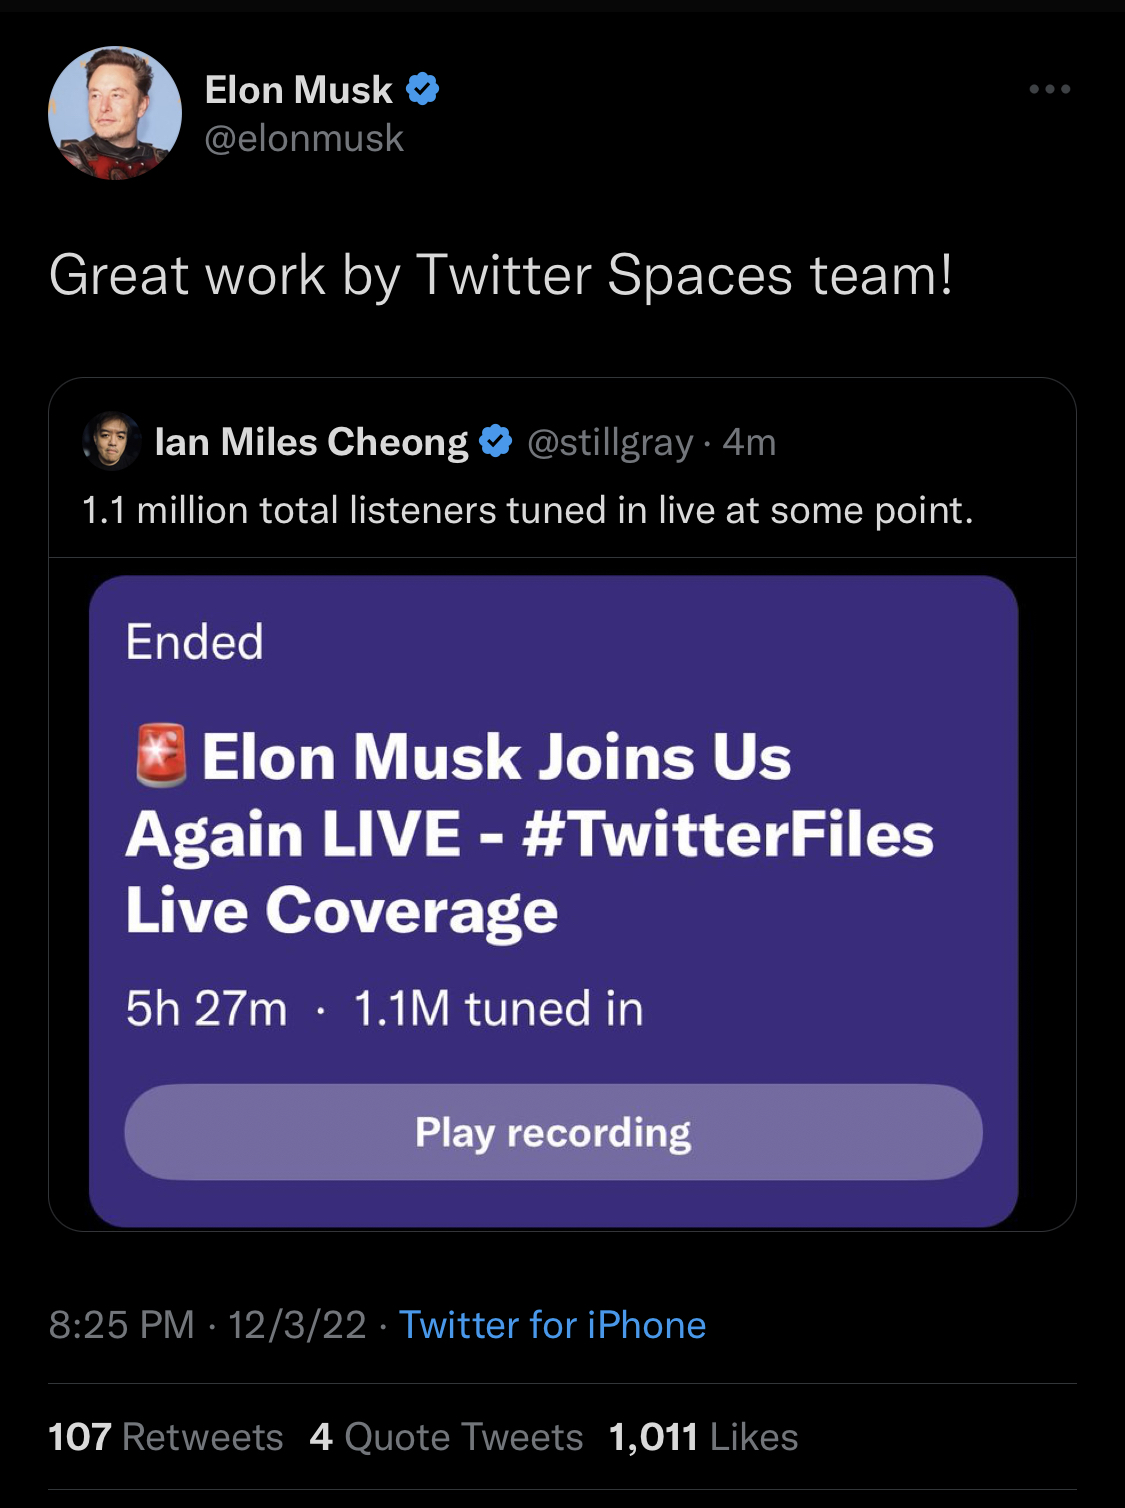Select the Ian Miles Cheong name
The width and height of the screenshot is (1125, 1508).
(311, 442)
